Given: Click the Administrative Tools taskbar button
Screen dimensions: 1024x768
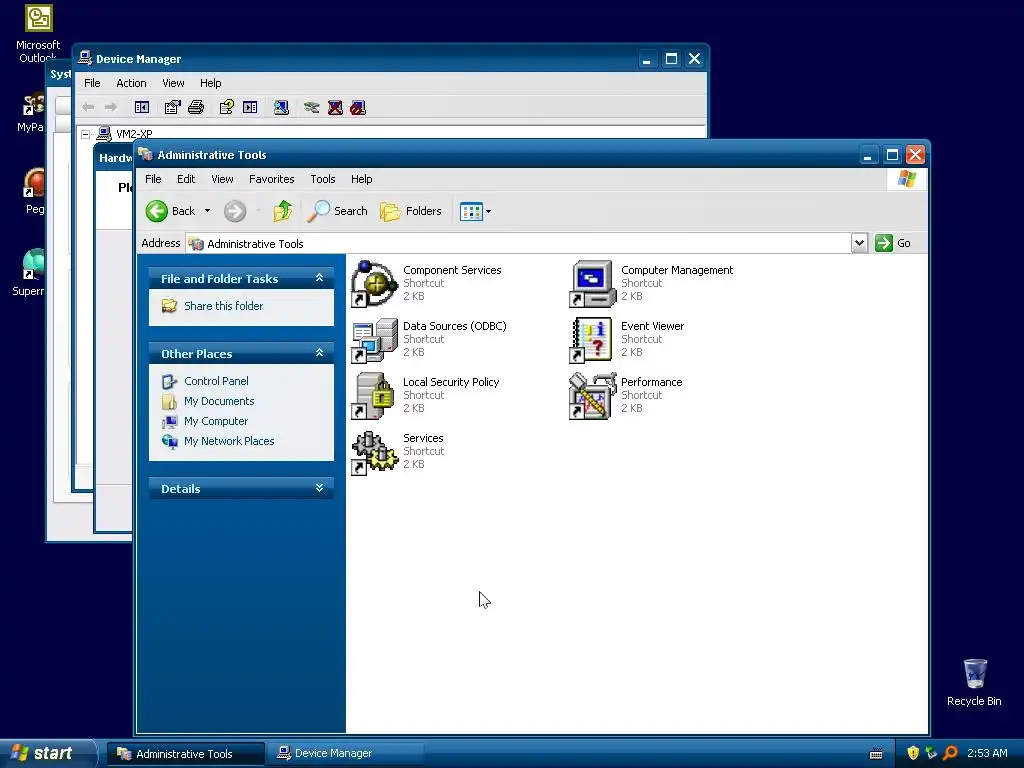Looking at the screenshot, I should tap(185, 754).
